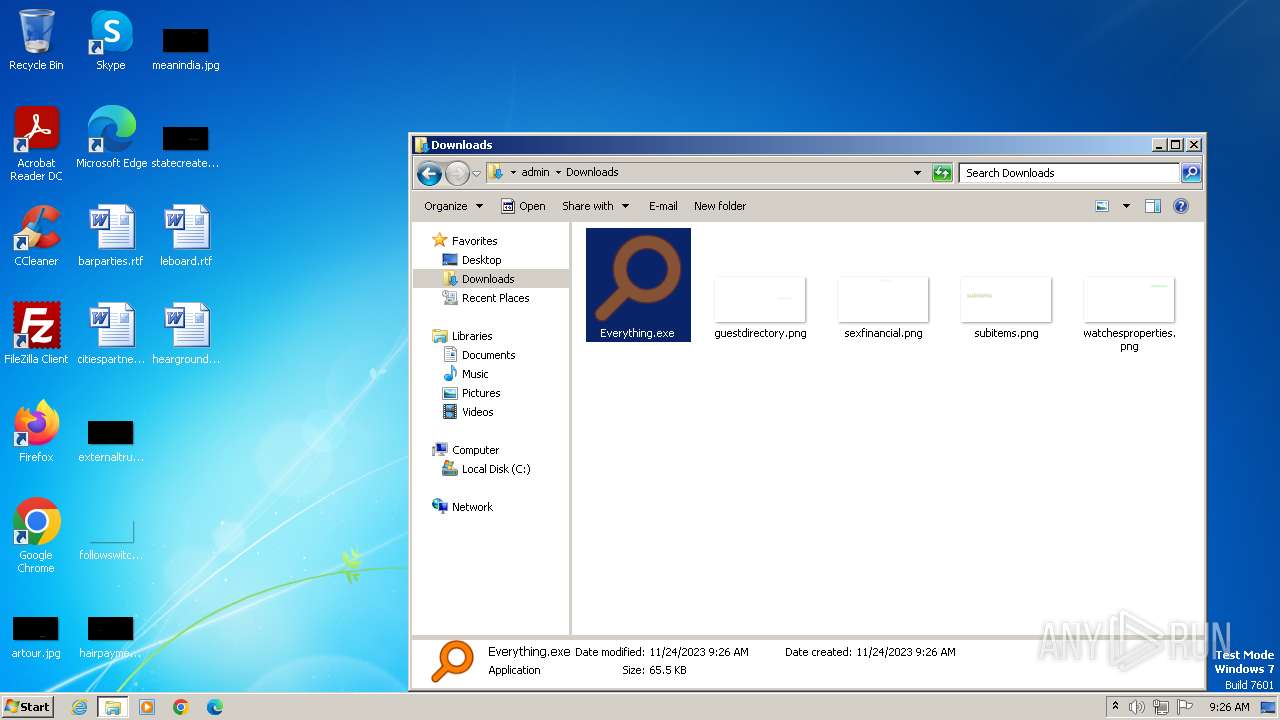Screen dimensions: 1280x720
Task: Open the volume speaker tray icon
Action: (x=1136, y=707)
